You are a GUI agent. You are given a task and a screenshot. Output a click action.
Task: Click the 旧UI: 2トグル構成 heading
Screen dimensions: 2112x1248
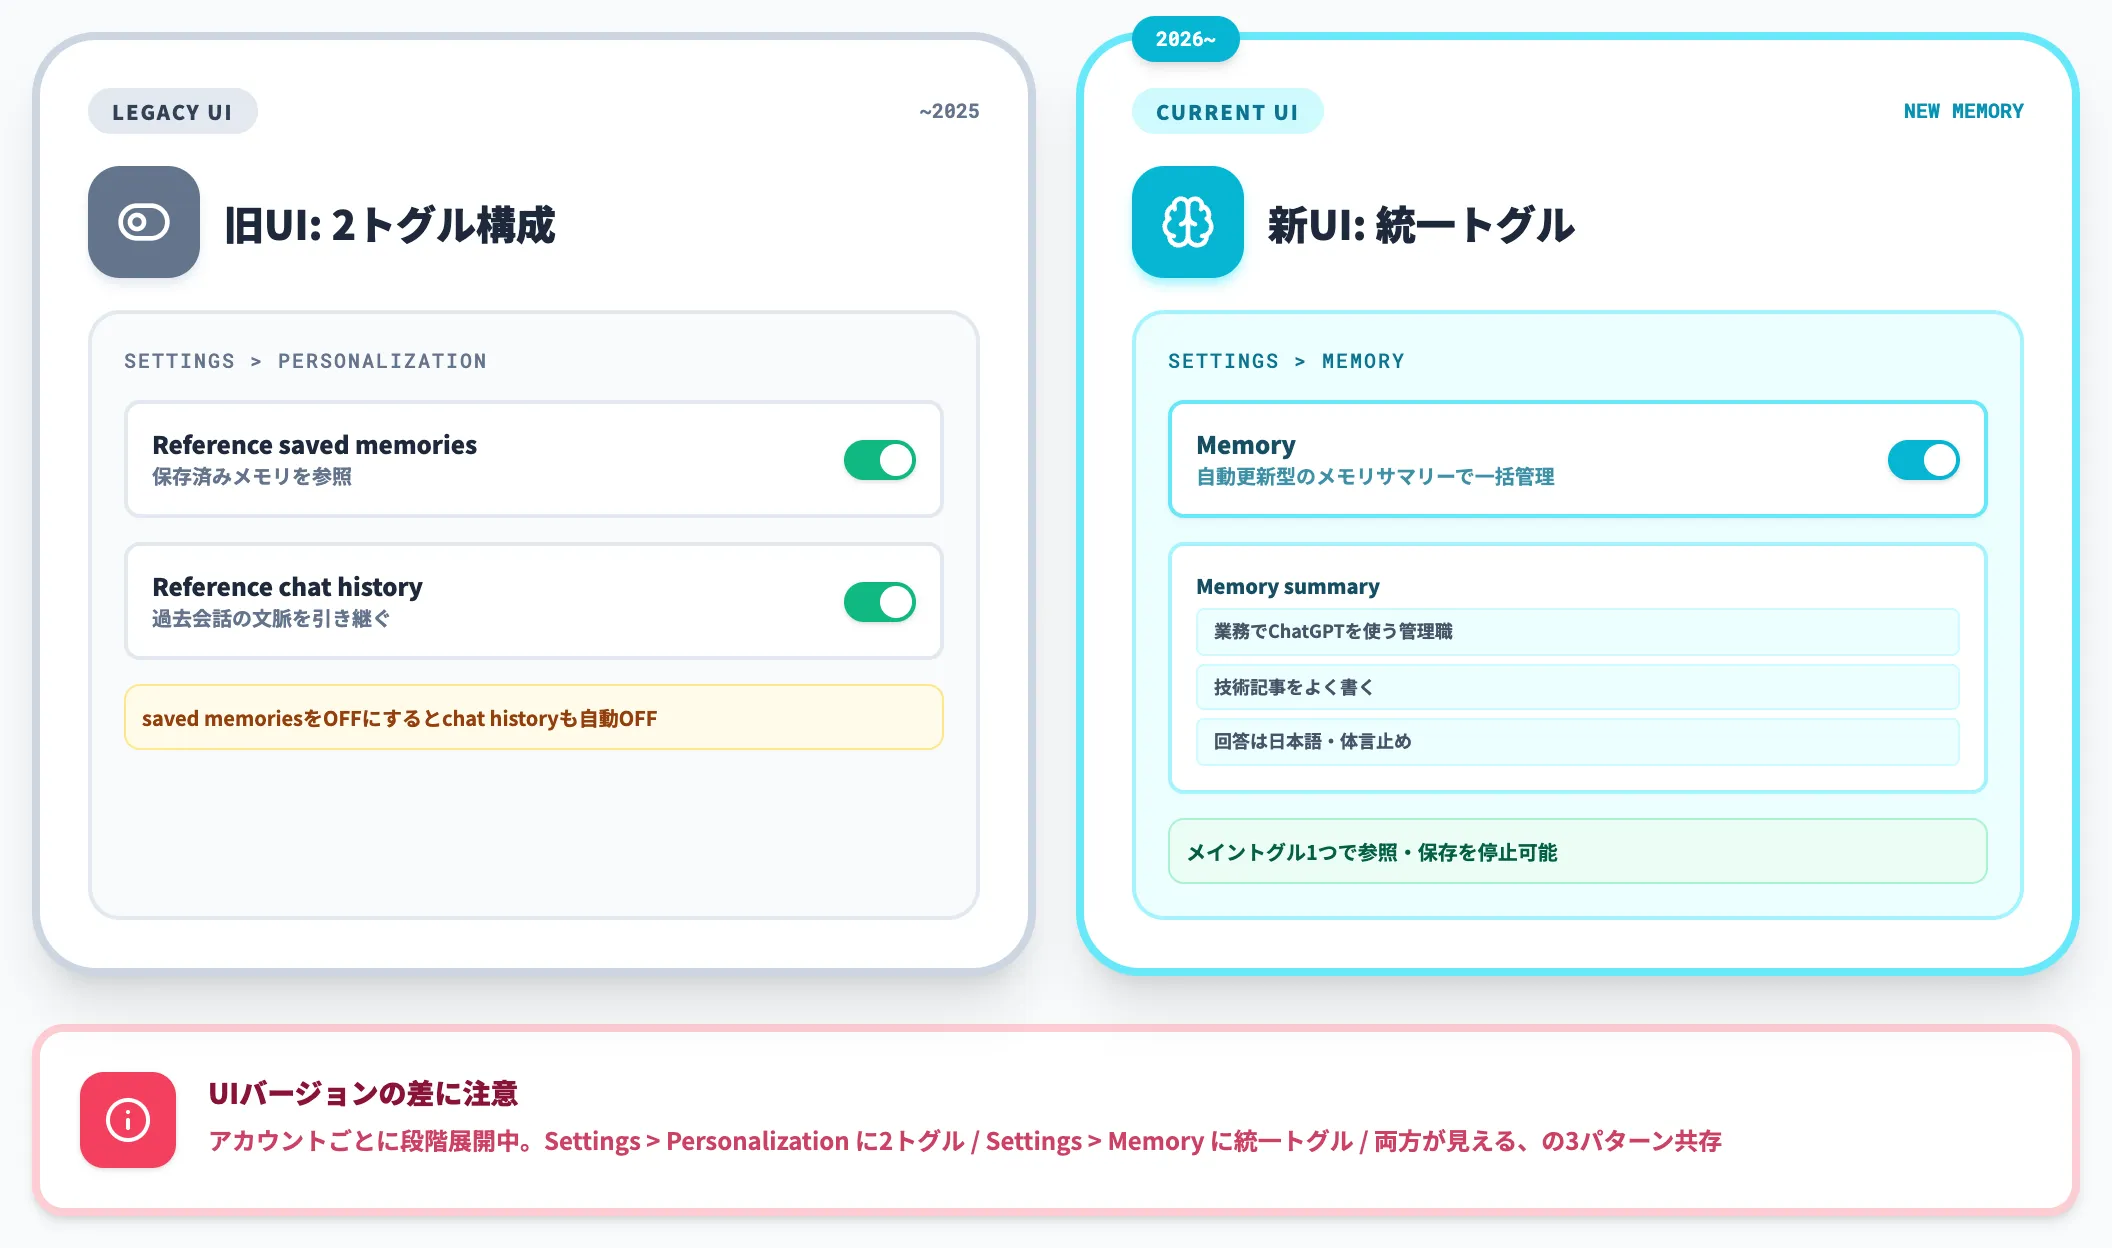coord(389,224)
